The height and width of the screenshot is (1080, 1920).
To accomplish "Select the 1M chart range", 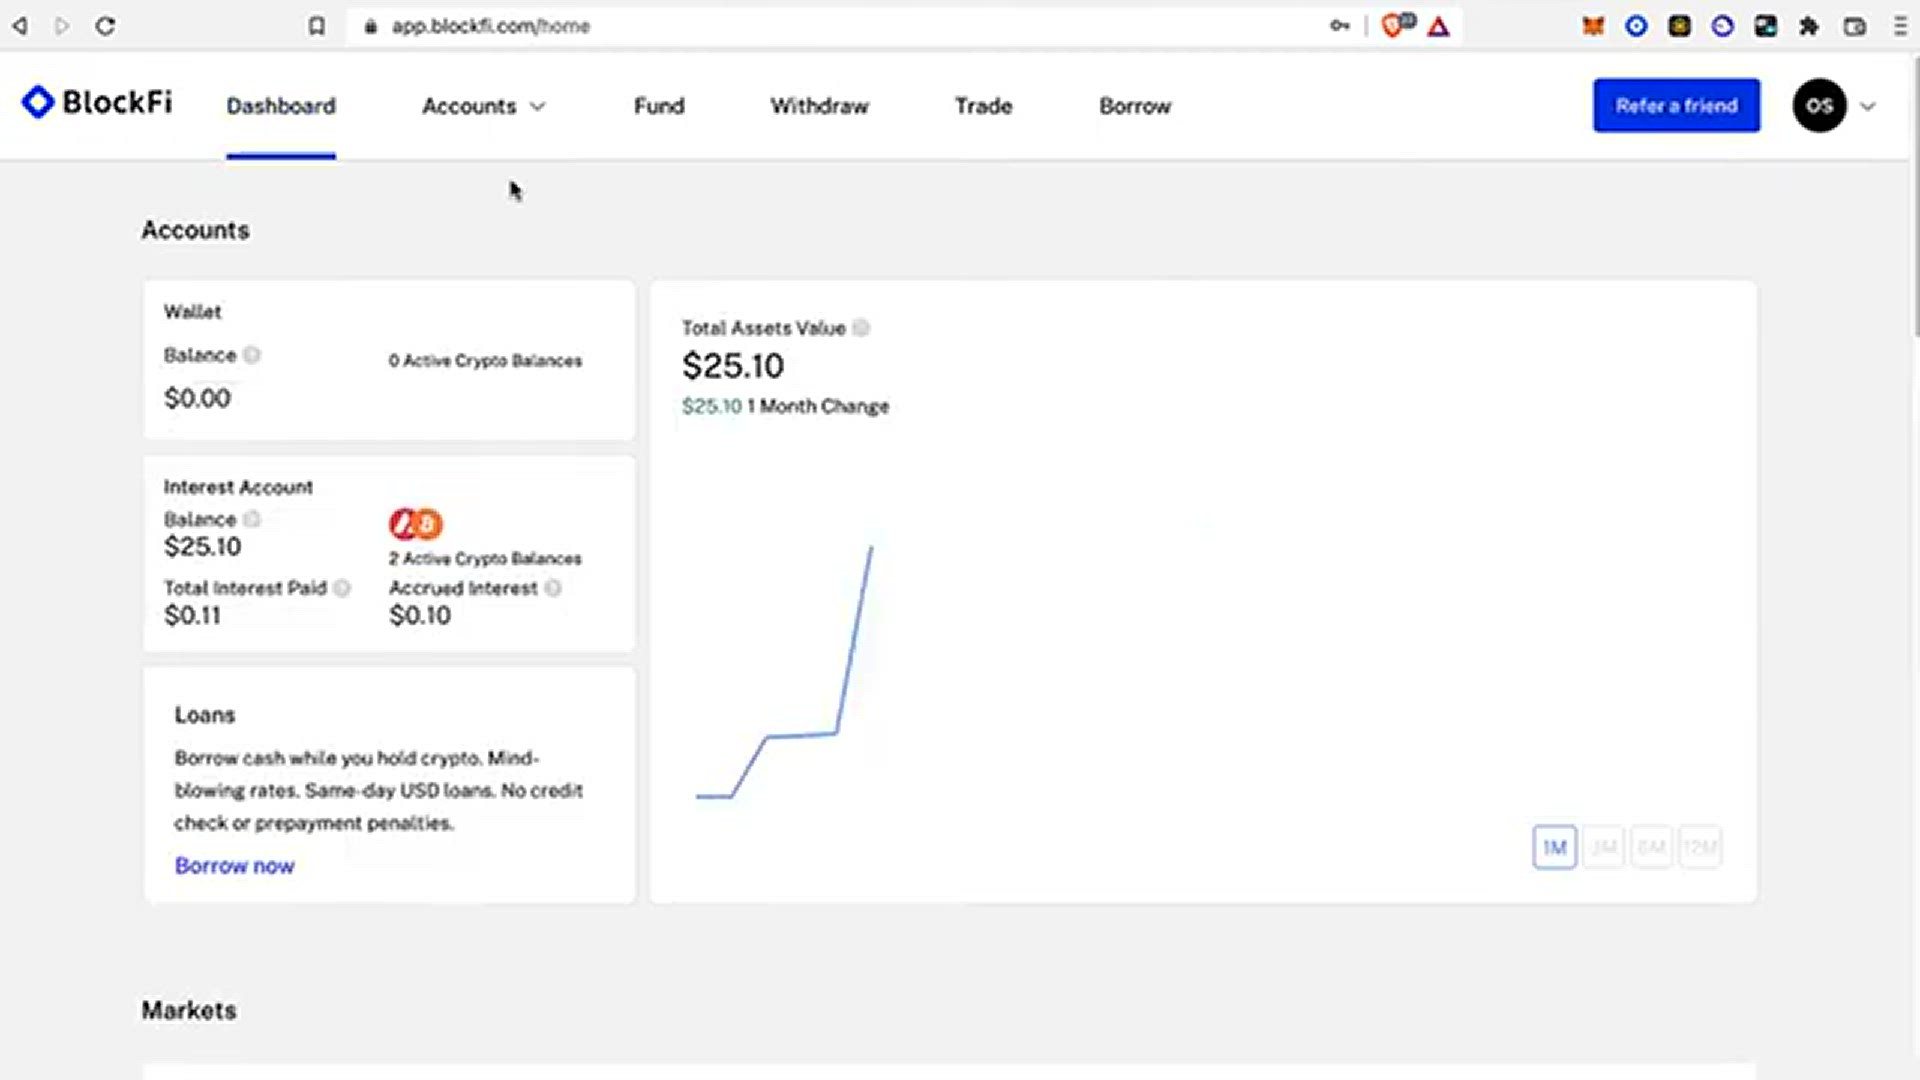I will tap(1554, 847).
